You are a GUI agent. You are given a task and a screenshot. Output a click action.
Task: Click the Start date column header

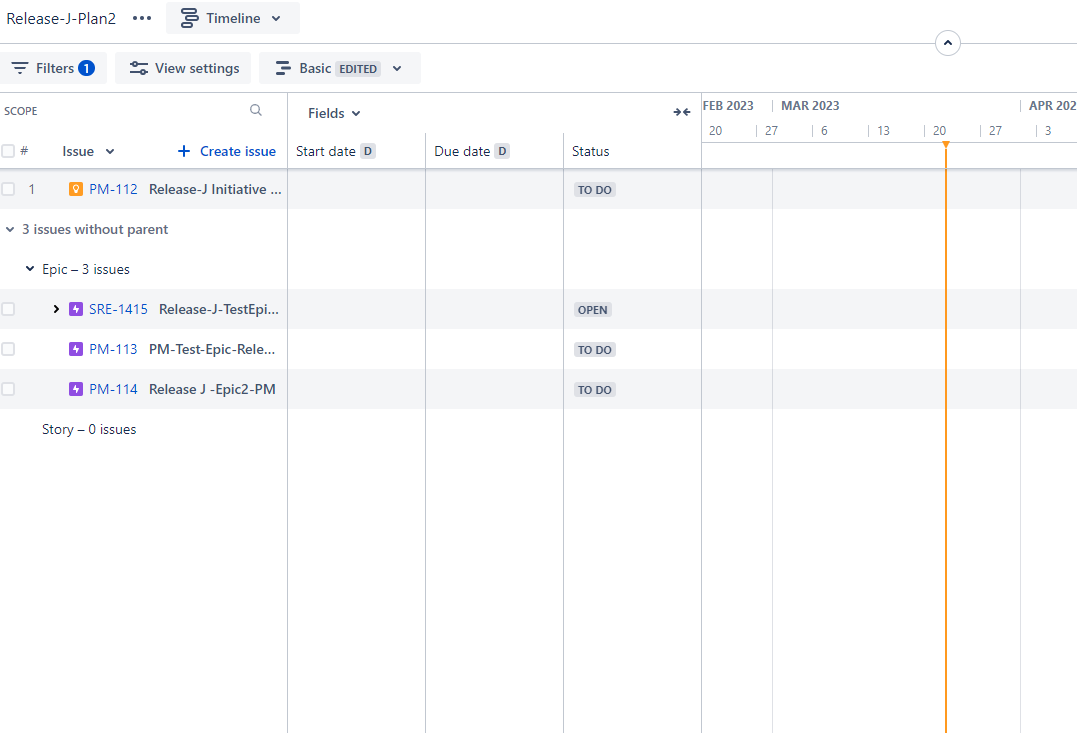(x=326, y=151)
